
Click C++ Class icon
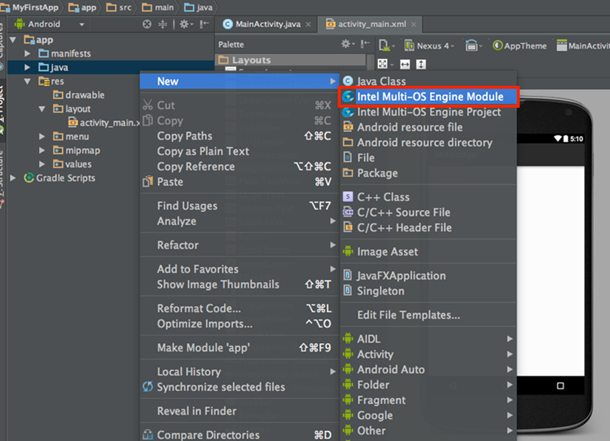[x=348, y=197]
